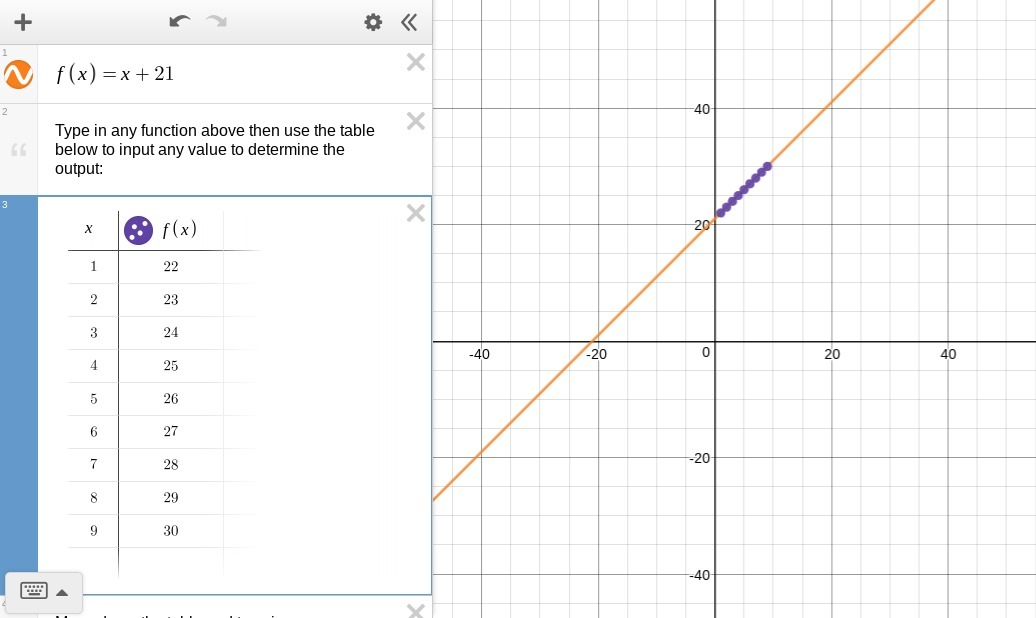Open the on-screen keyboard

point(34,591)
